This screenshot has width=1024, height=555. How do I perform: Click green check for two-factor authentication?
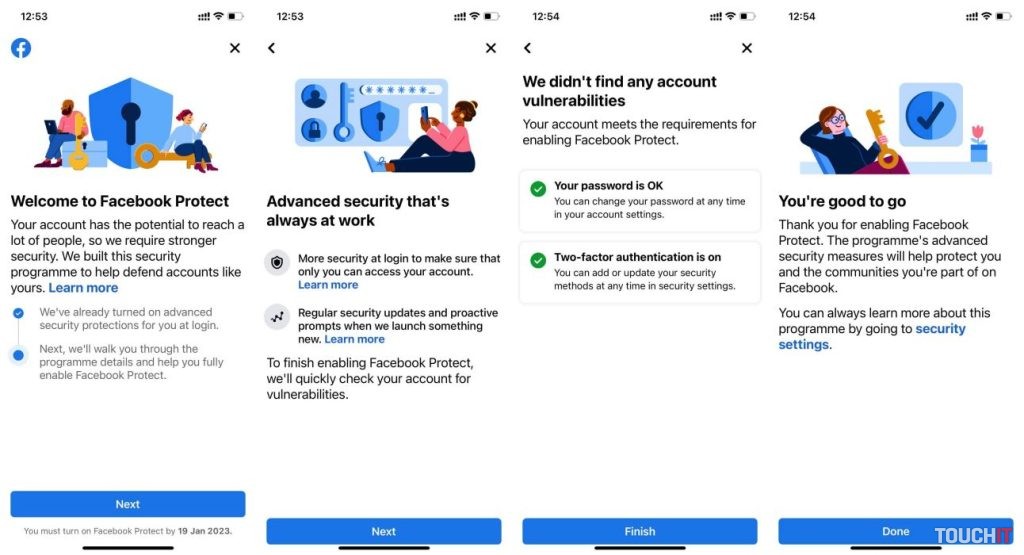pos(538,261)
